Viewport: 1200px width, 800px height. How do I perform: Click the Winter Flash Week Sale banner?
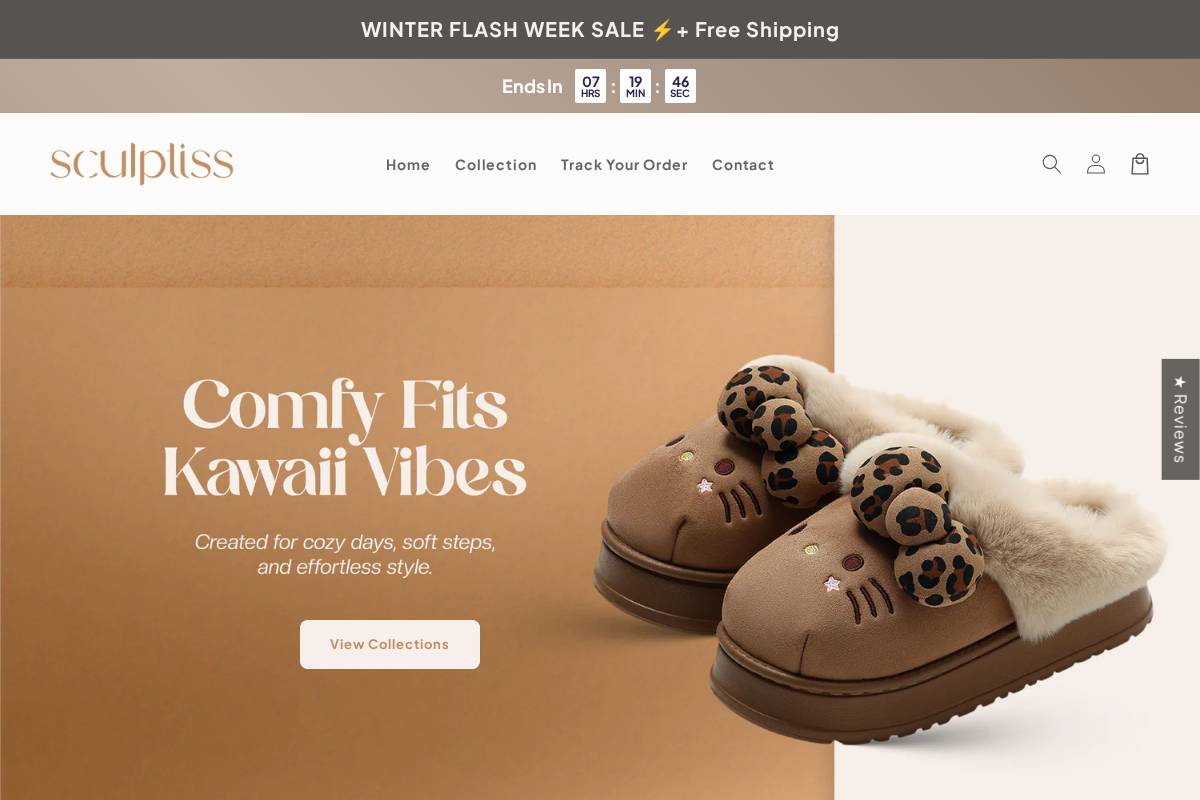click(600, 30)
